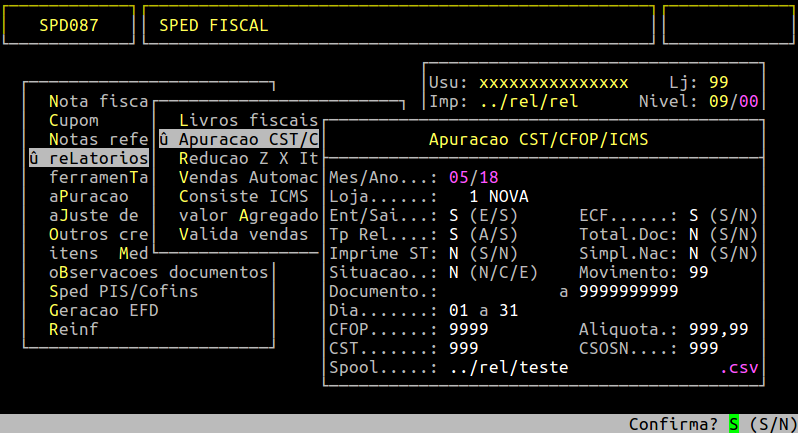Viewport: 798px width, 433px height.
Task: Toggle the ECF S/N value
Action: pyautogui.click(x=694, y=215)
